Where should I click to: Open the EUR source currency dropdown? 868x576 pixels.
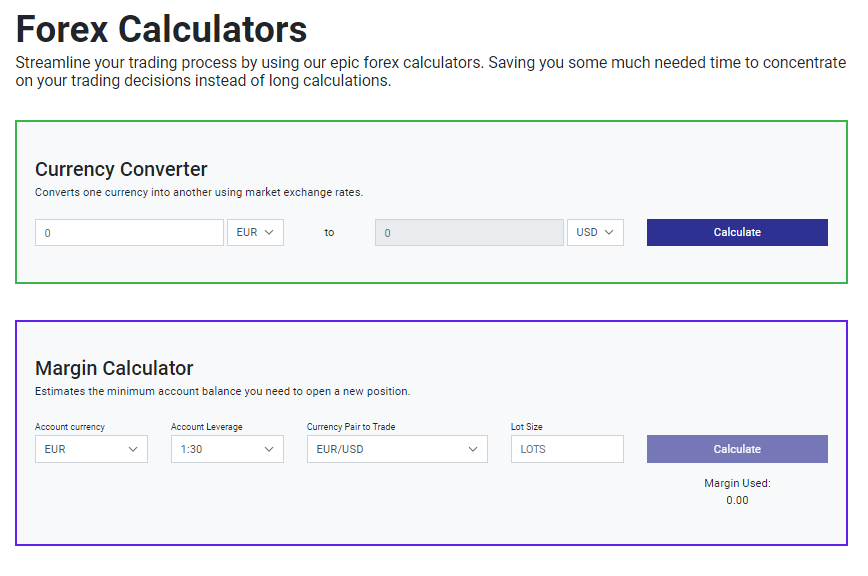[255, 232]
